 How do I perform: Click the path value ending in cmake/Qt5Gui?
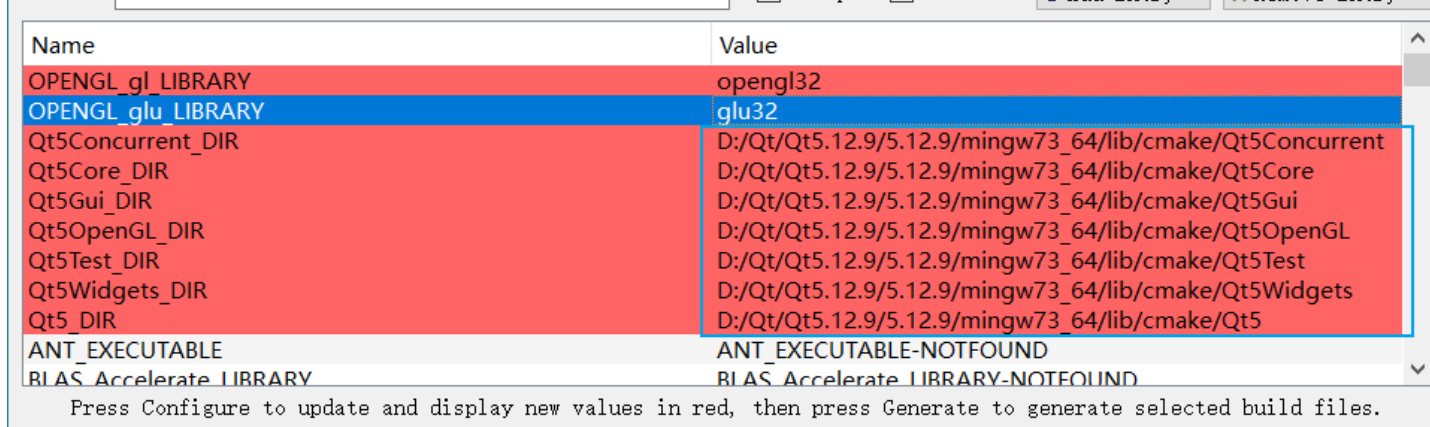coord(1008,201)
